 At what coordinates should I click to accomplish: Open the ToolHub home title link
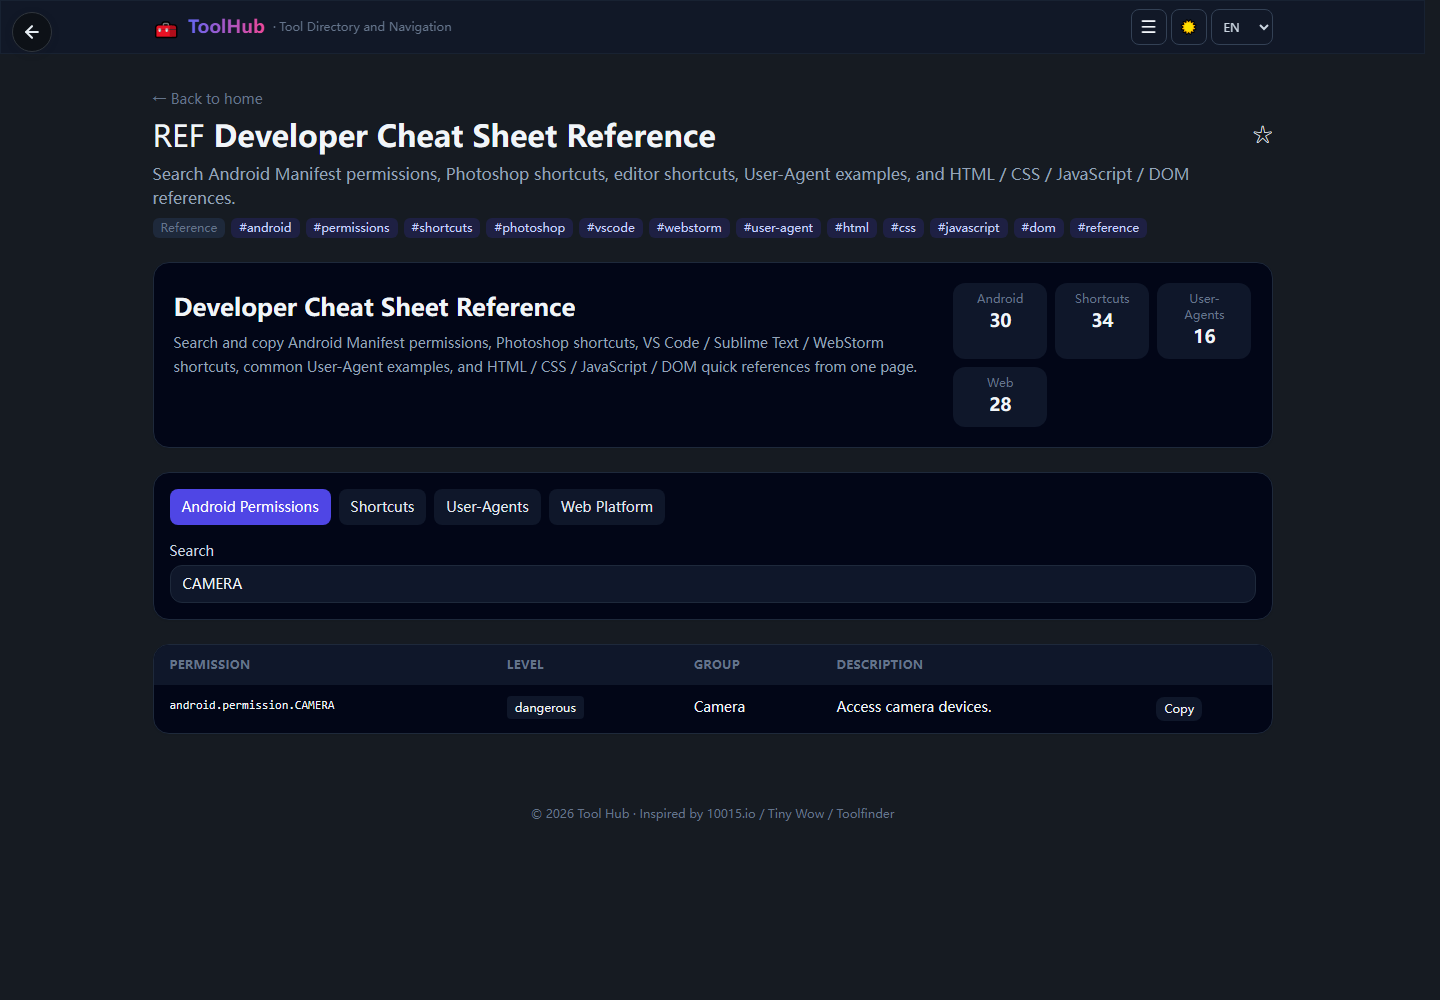(x=226, y=27)
